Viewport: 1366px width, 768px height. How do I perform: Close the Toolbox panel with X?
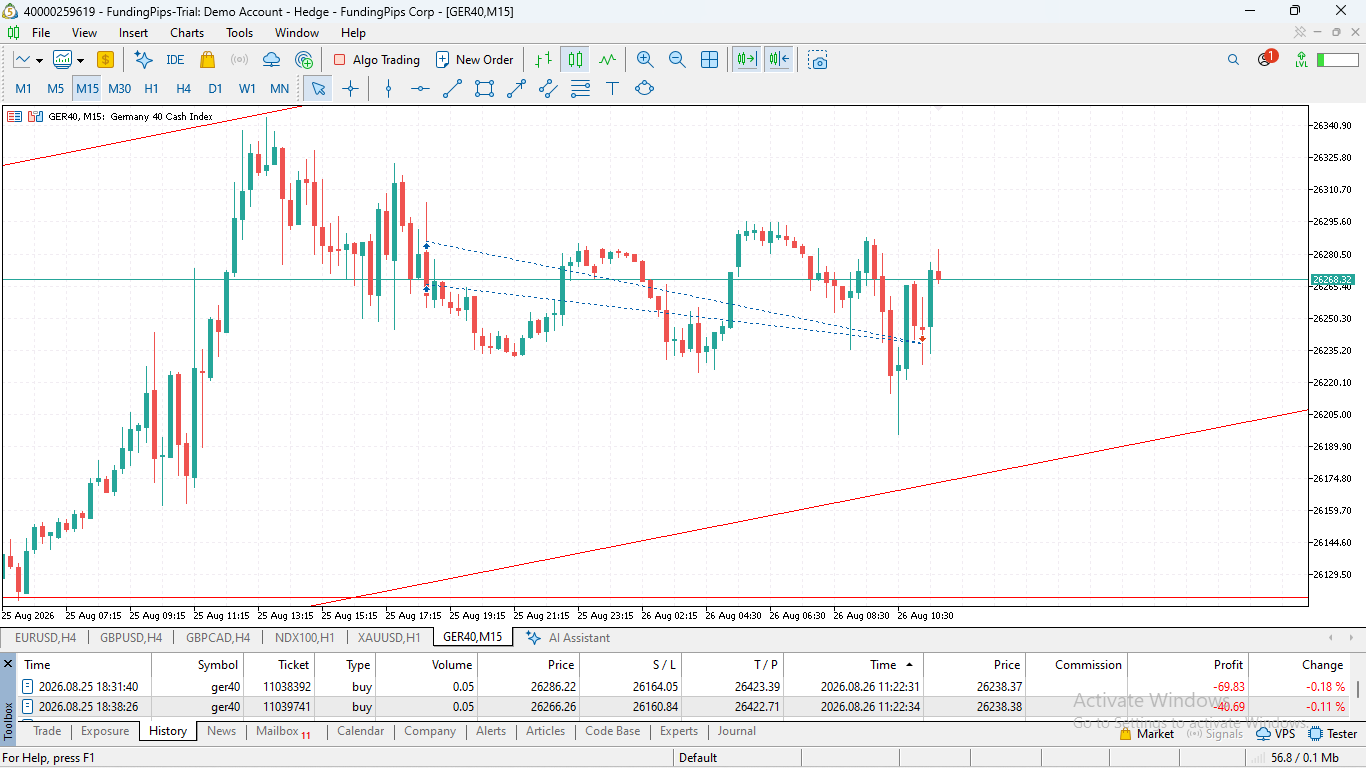point(9,664)
